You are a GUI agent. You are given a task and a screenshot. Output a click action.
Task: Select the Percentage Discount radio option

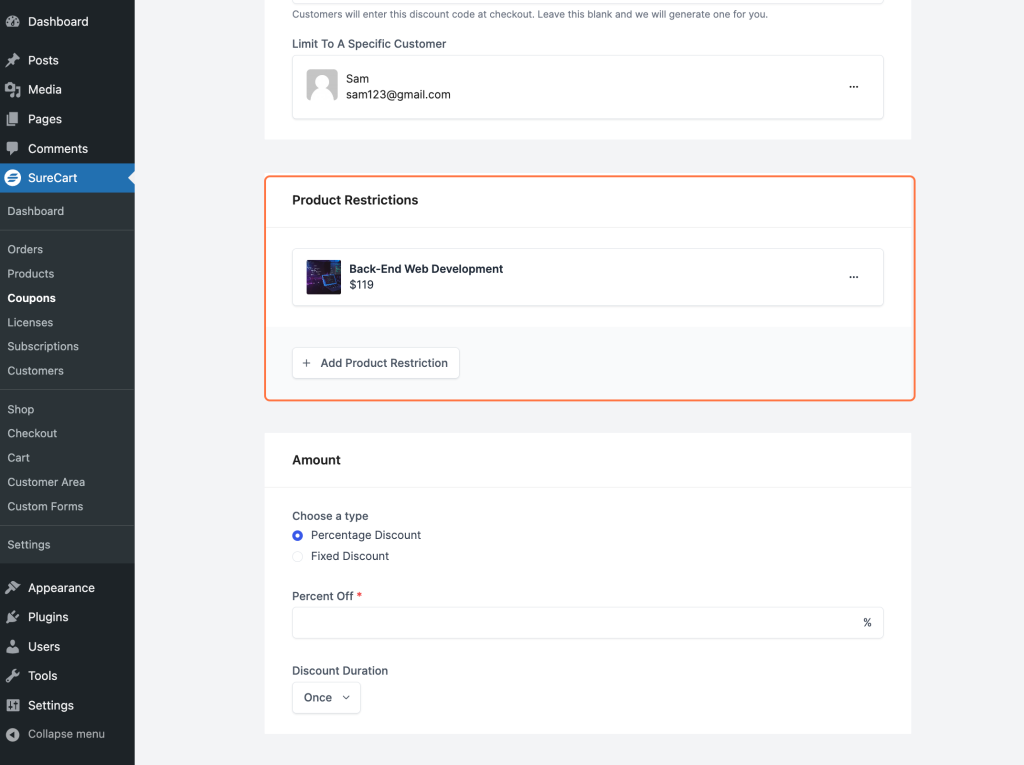pos(298,536)
